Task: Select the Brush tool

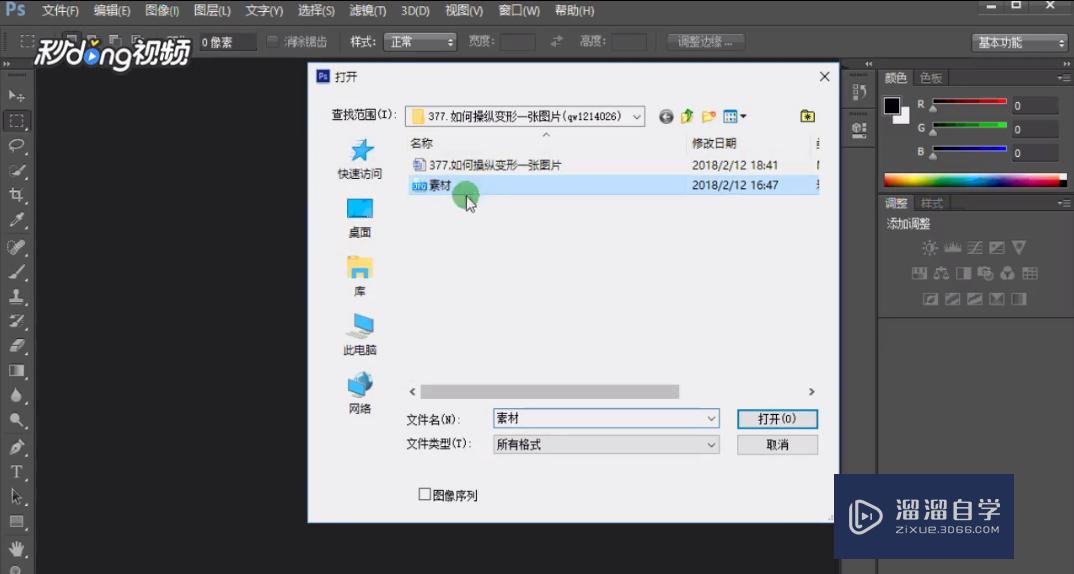Action: pos(16,272)
